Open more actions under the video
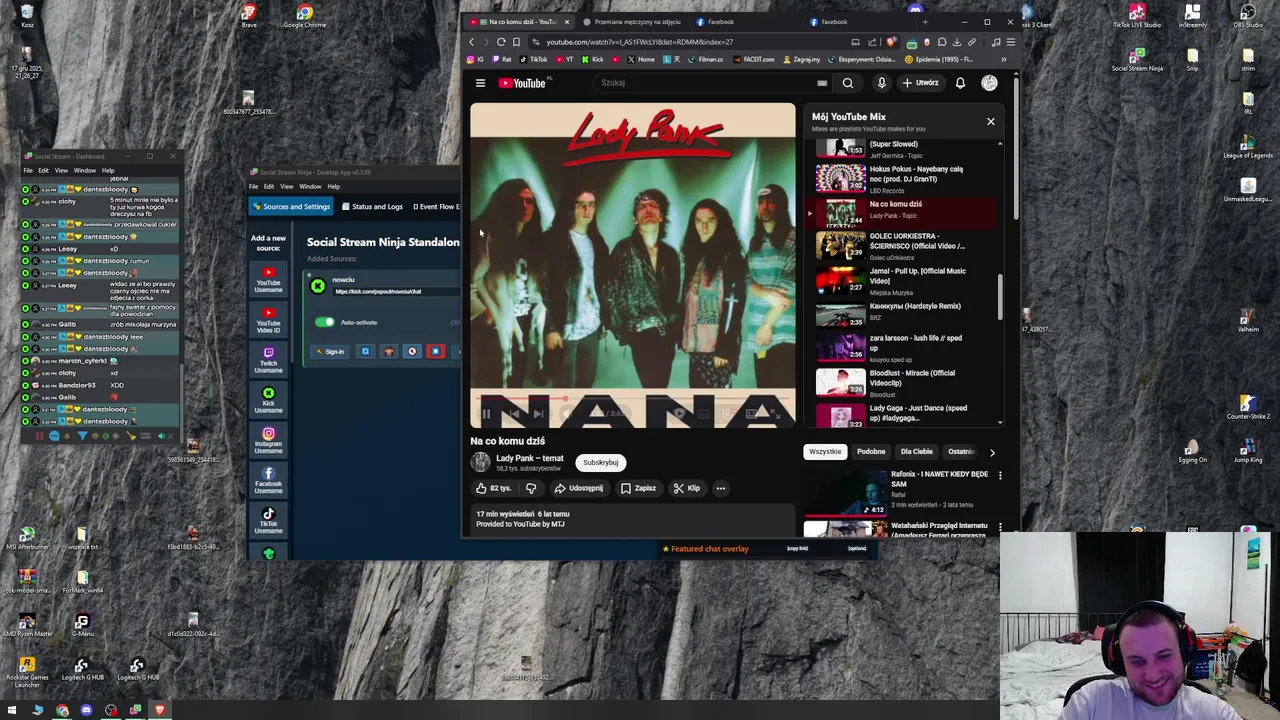The image size is (1280, 720). point(720,488)
